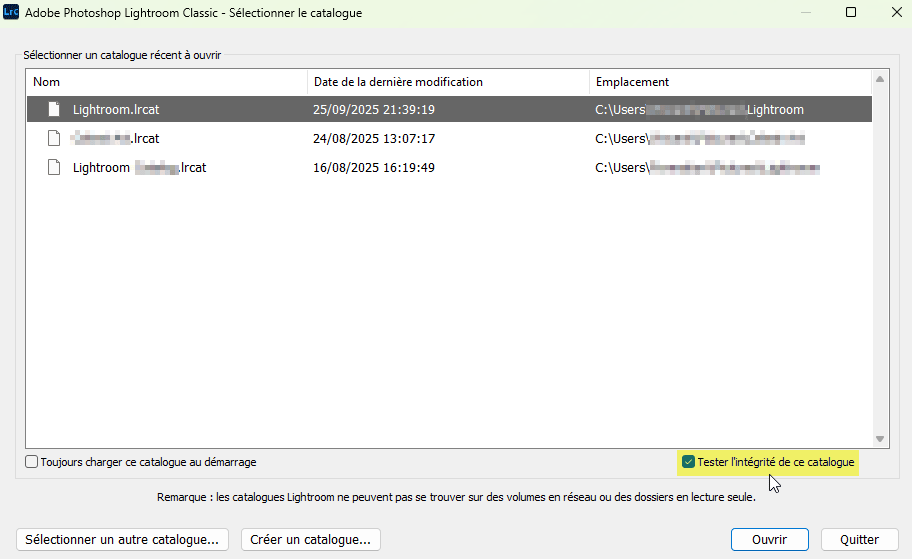Uncheck Tester l'intégrité de ce catalogue
The width and height of the screenshot is (912, 559).
[x=688, y=462]
